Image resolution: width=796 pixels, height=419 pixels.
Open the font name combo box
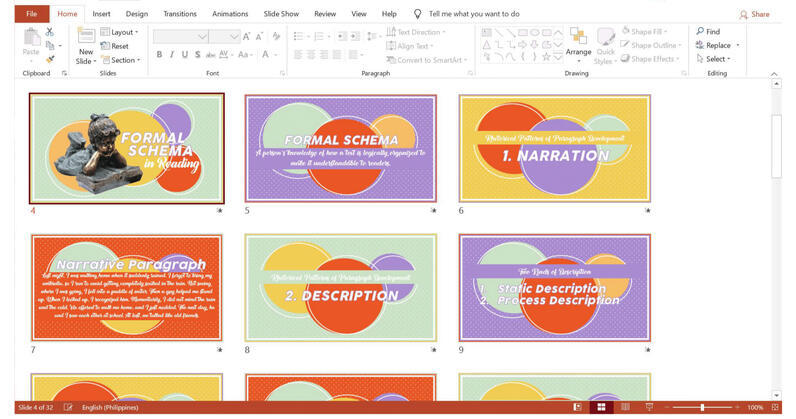tap(181, 37)
